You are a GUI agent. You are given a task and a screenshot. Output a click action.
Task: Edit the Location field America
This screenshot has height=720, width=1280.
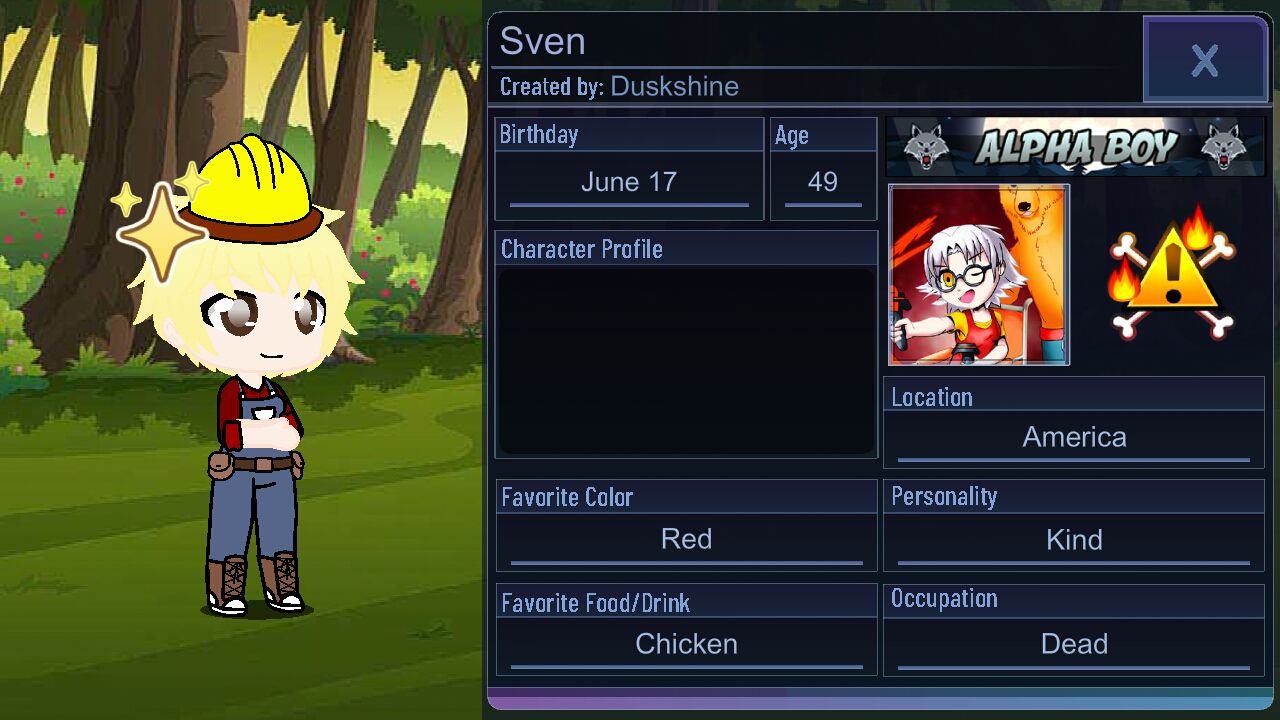click(1074, 438)
